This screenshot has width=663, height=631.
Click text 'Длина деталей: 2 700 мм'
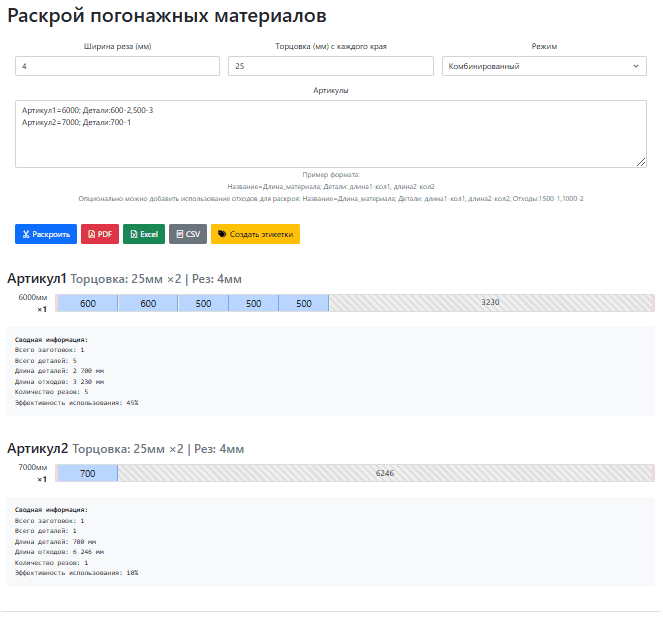(59, 370)
